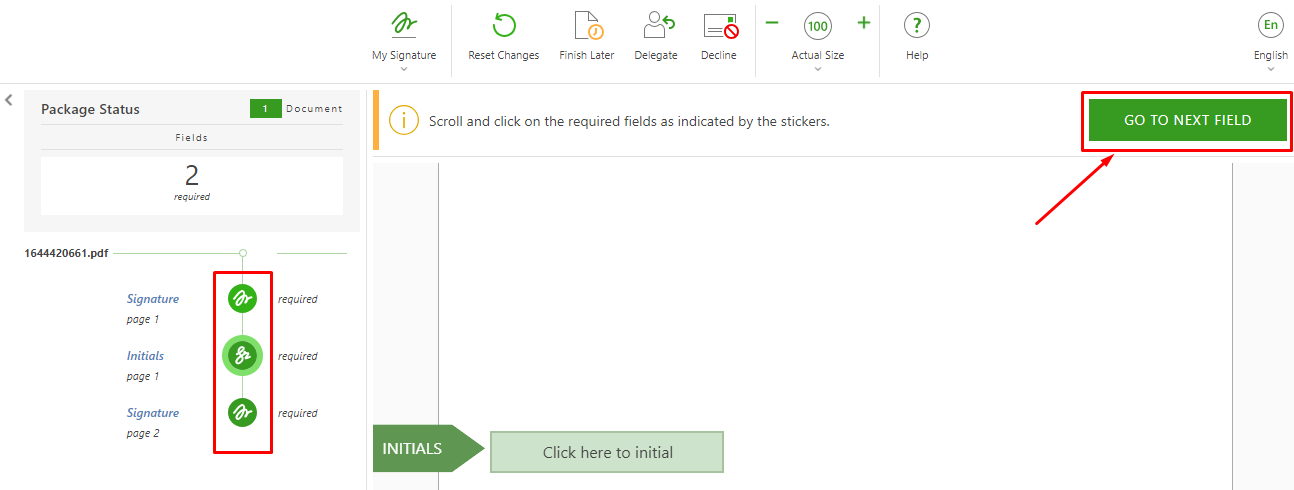
Task: Zoom out with the minus icon
Action: [772, 23]
